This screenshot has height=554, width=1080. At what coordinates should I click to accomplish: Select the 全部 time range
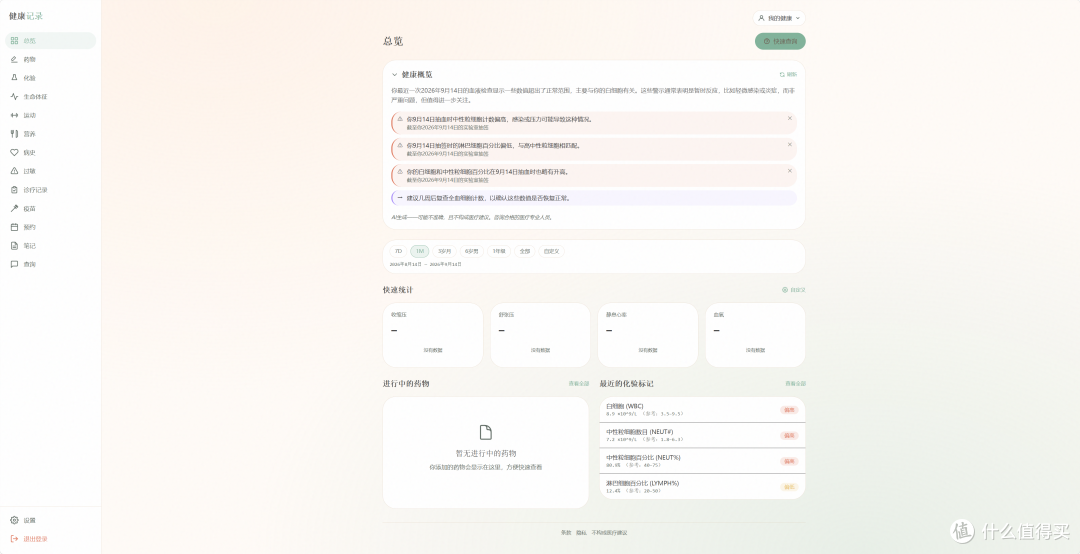point(525,252)
